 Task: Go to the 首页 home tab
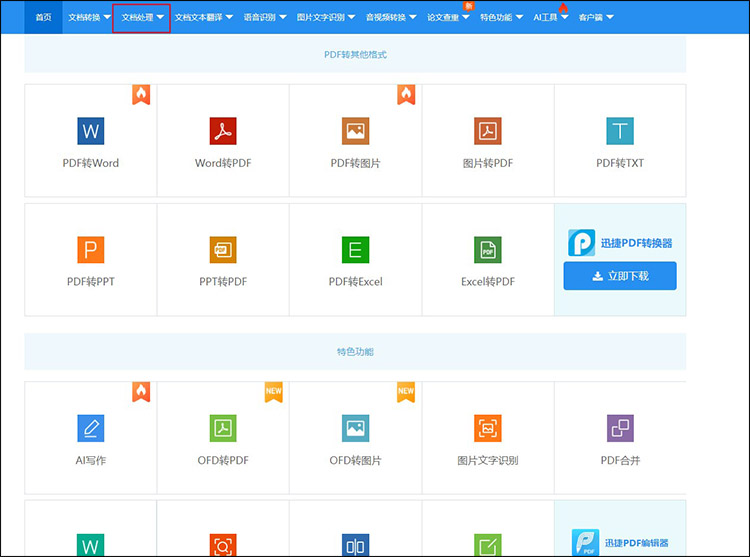pos(43,17)
